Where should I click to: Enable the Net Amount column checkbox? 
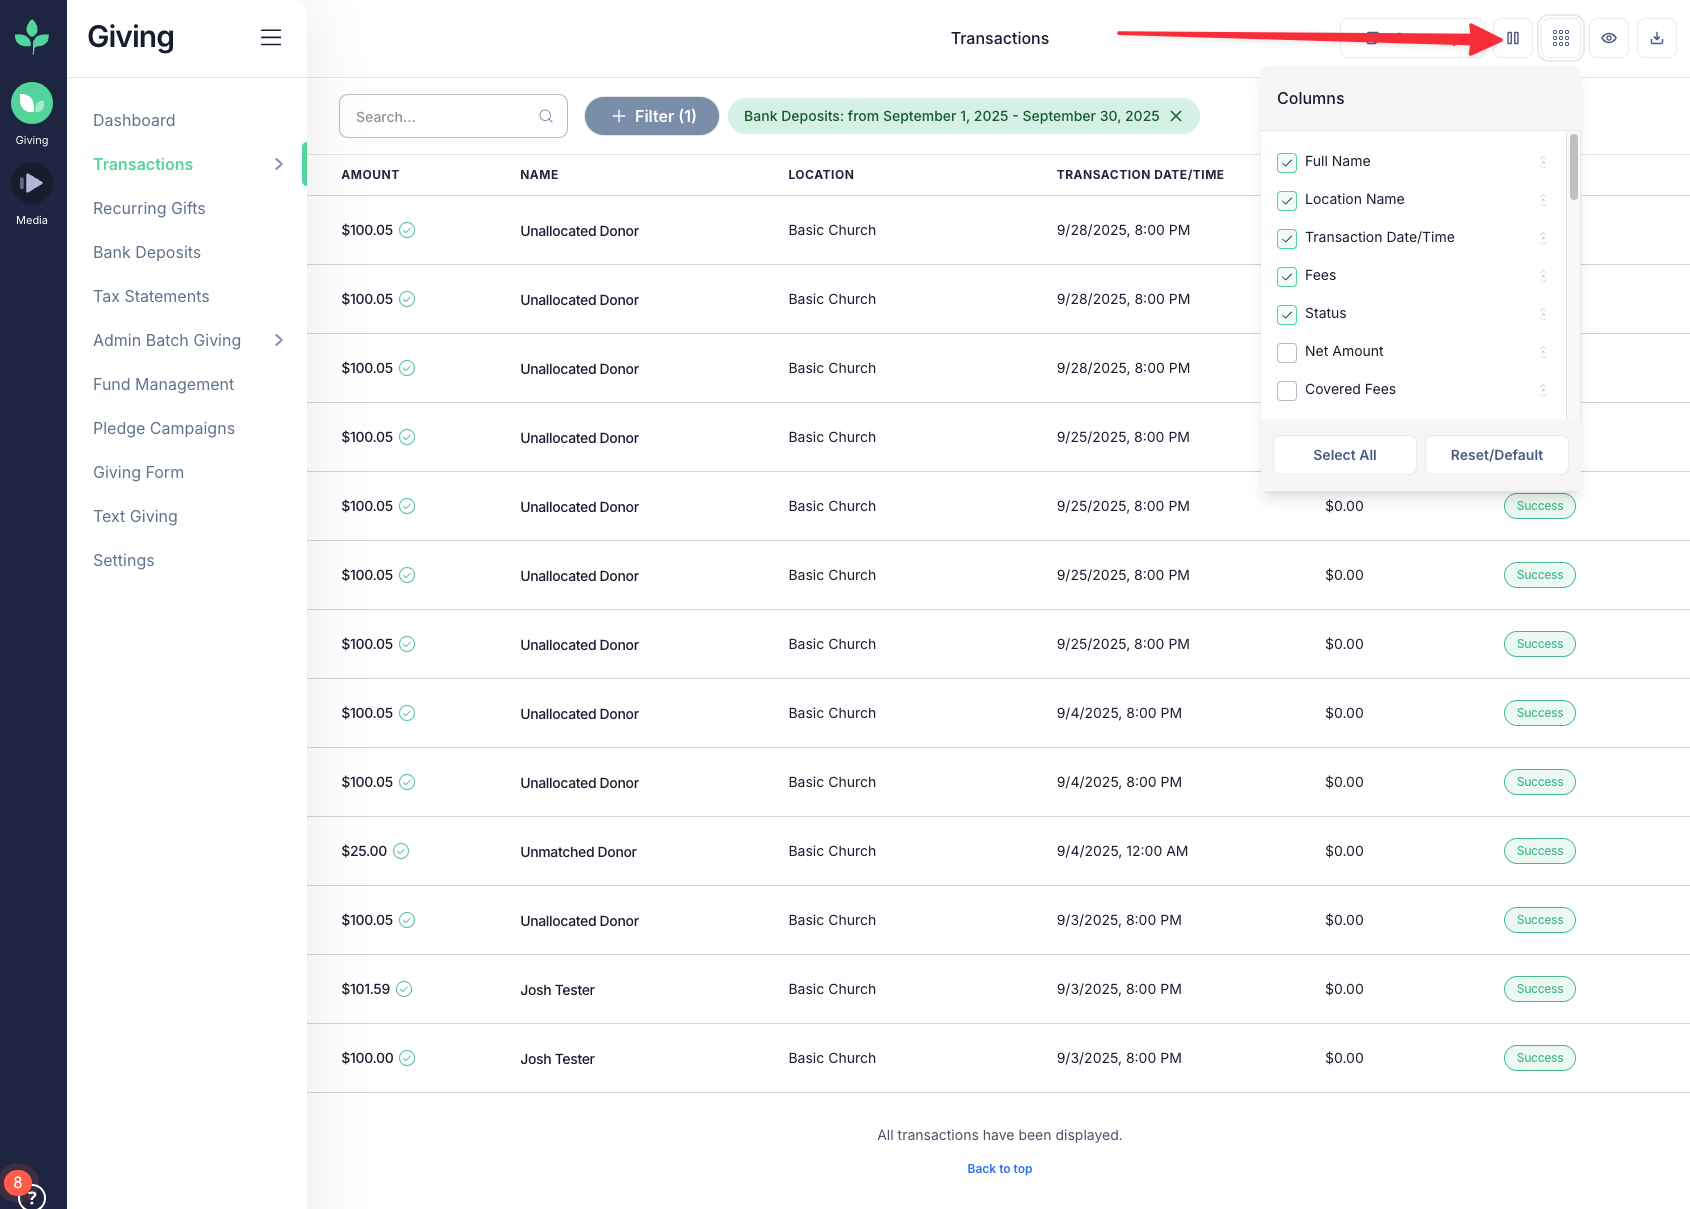[1287, 352]
